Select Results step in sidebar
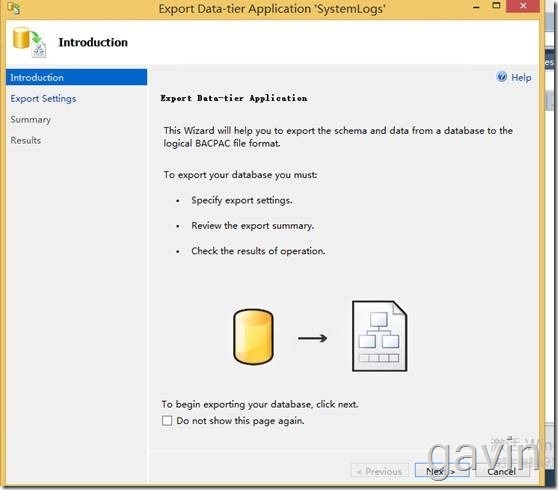 (x=26, y=140)
